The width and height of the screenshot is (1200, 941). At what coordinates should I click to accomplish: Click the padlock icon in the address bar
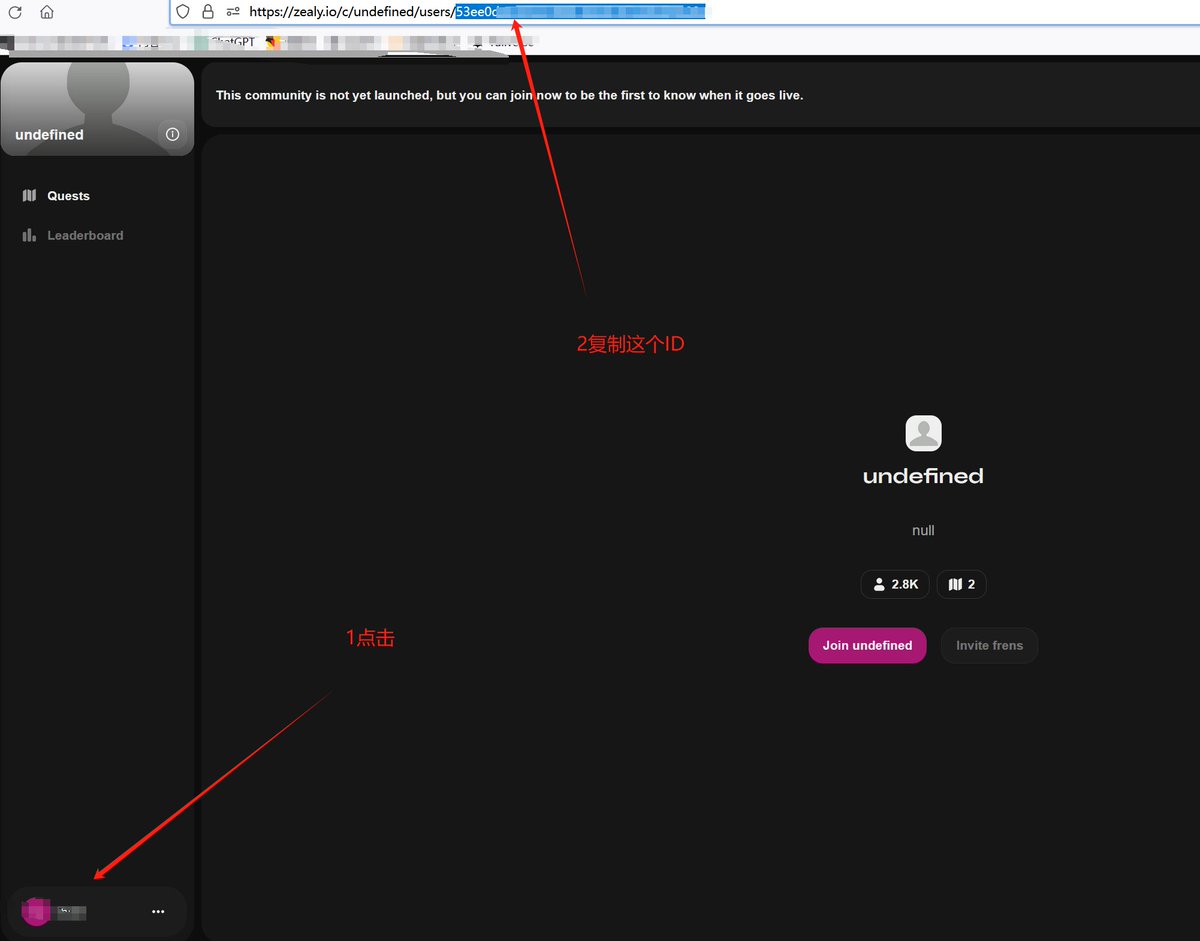pyautogui.click(x=207, y=11)
